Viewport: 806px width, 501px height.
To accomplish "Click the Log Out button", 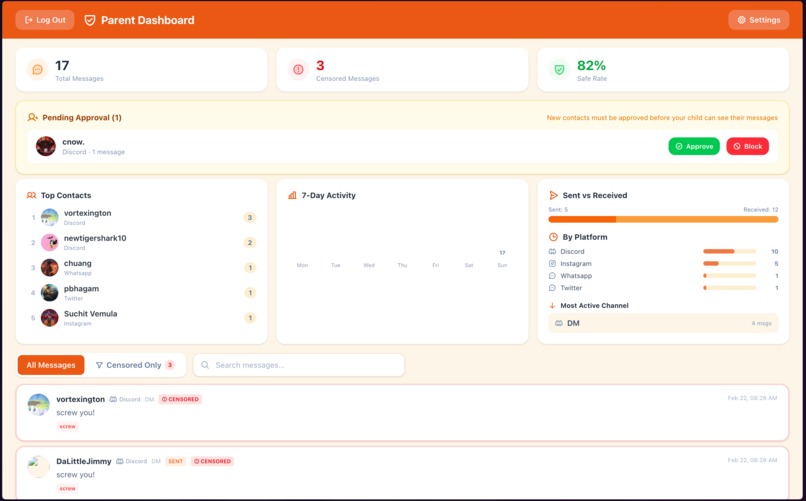I will point(45,20).
